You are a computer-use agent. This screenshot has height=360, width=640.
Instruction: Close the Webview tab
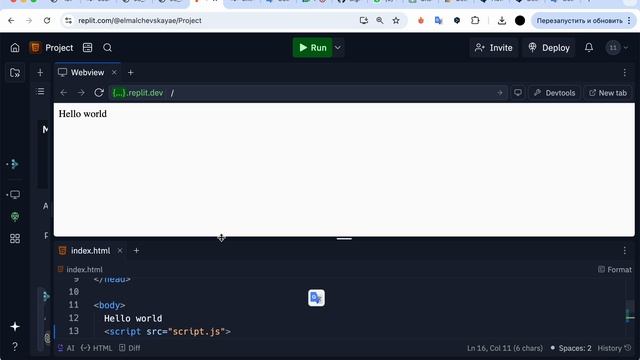click(114, 73)
